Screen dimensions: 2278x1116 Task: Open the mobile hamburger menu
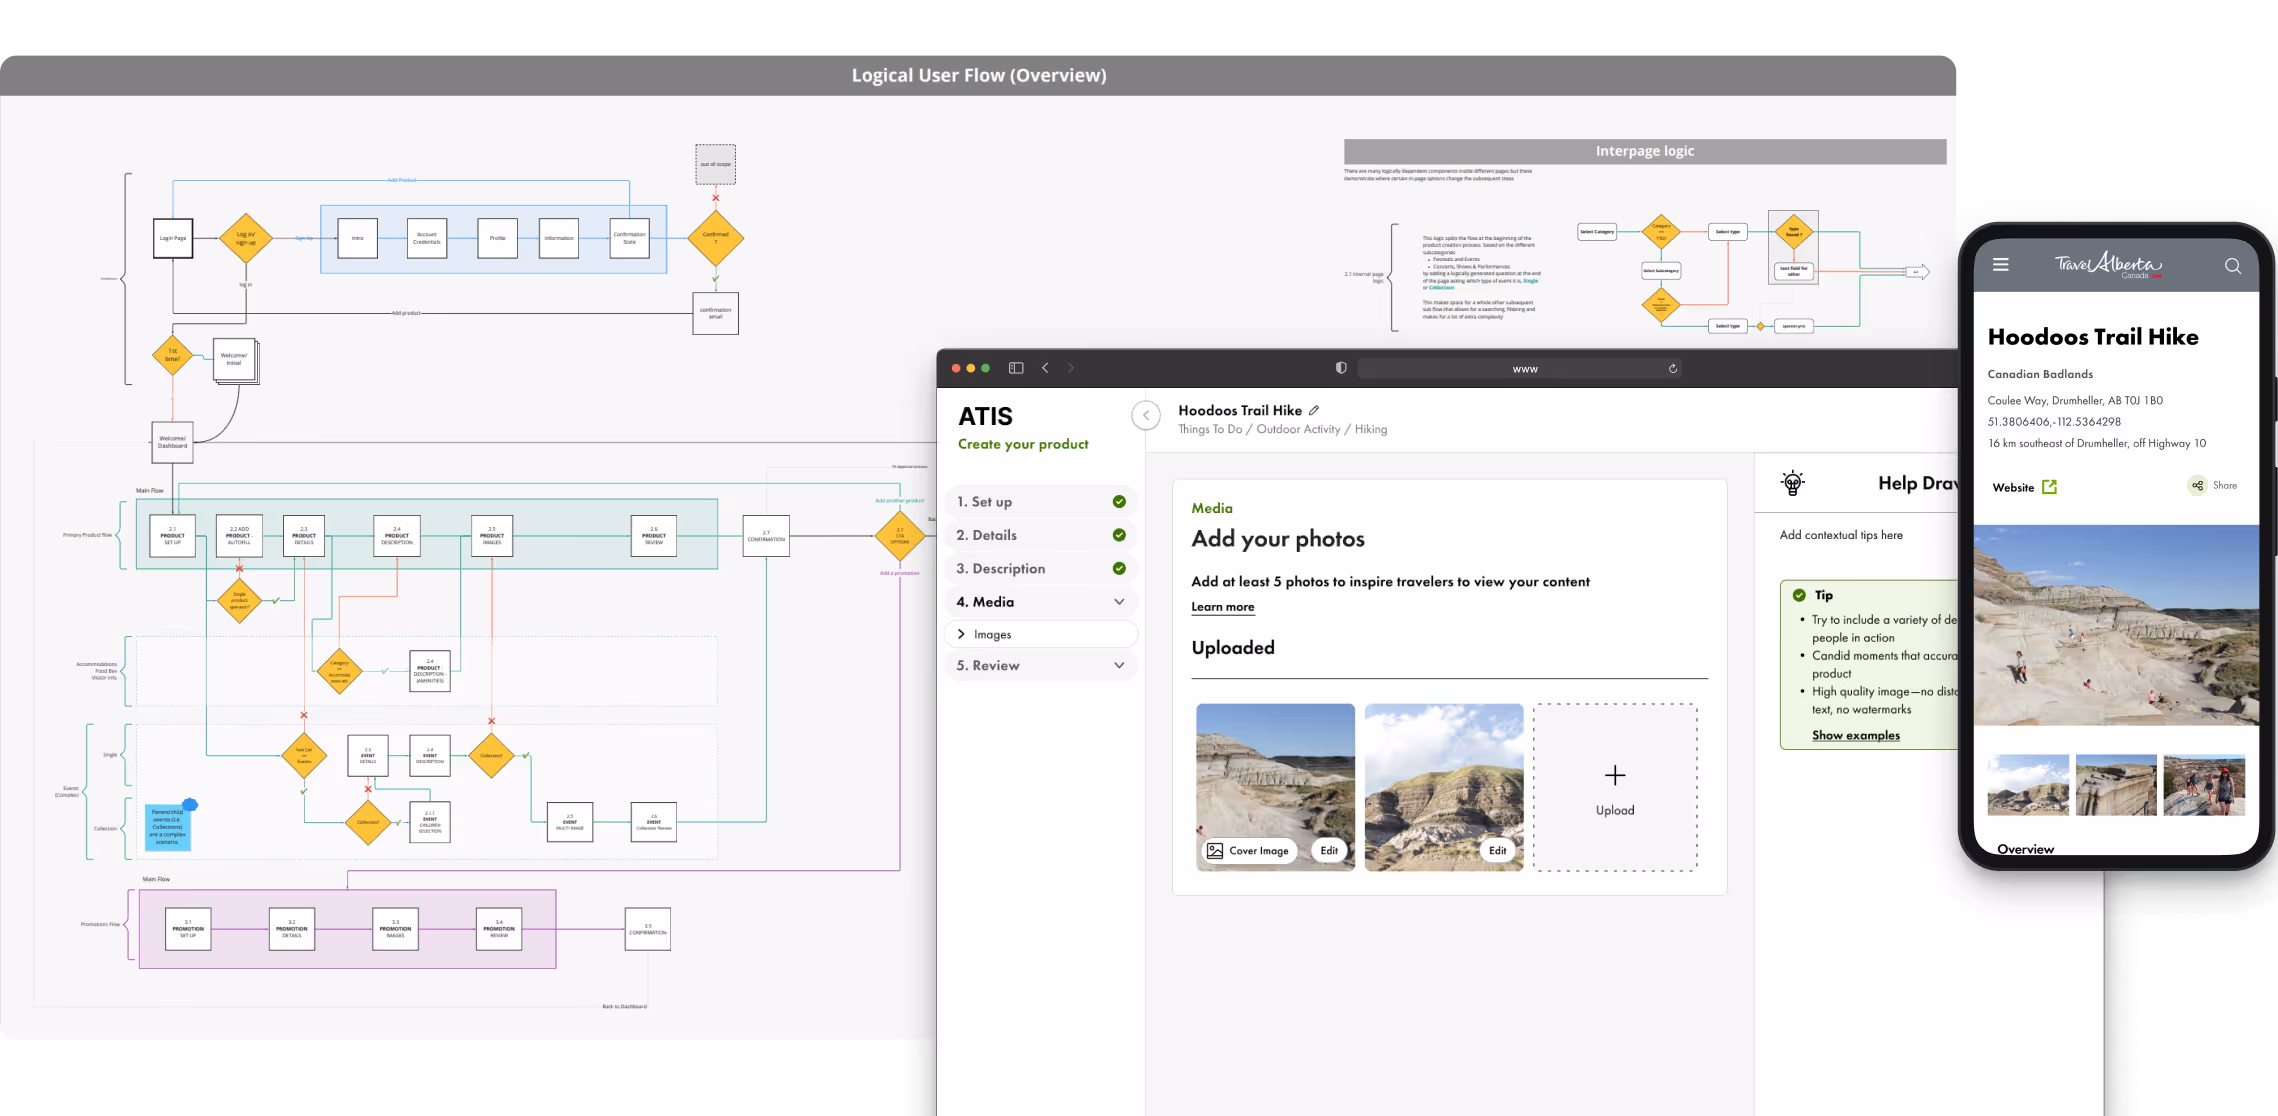[x=2000, y=265]
